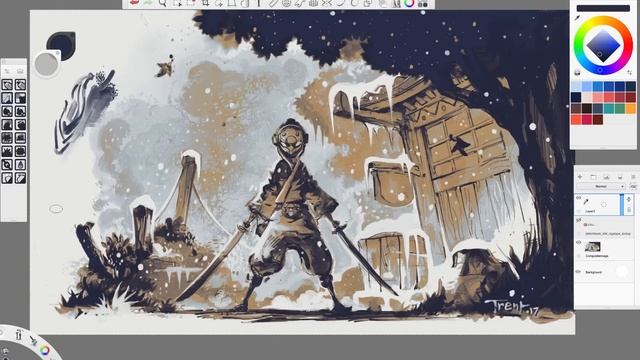This screenshot has height=360, width=640.
Task: Click the current color bar above color wheel
Action: (x=603, y=8)
